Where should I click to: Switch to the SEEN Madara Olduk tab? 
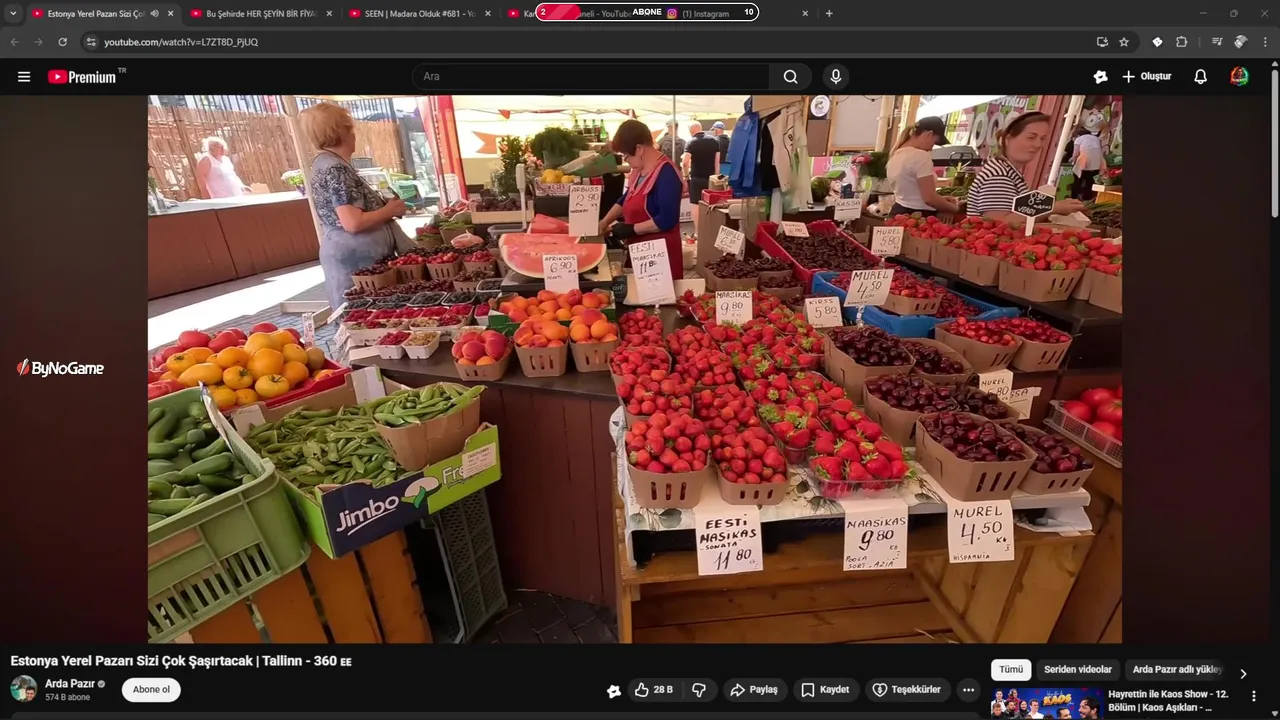point(419,14)
